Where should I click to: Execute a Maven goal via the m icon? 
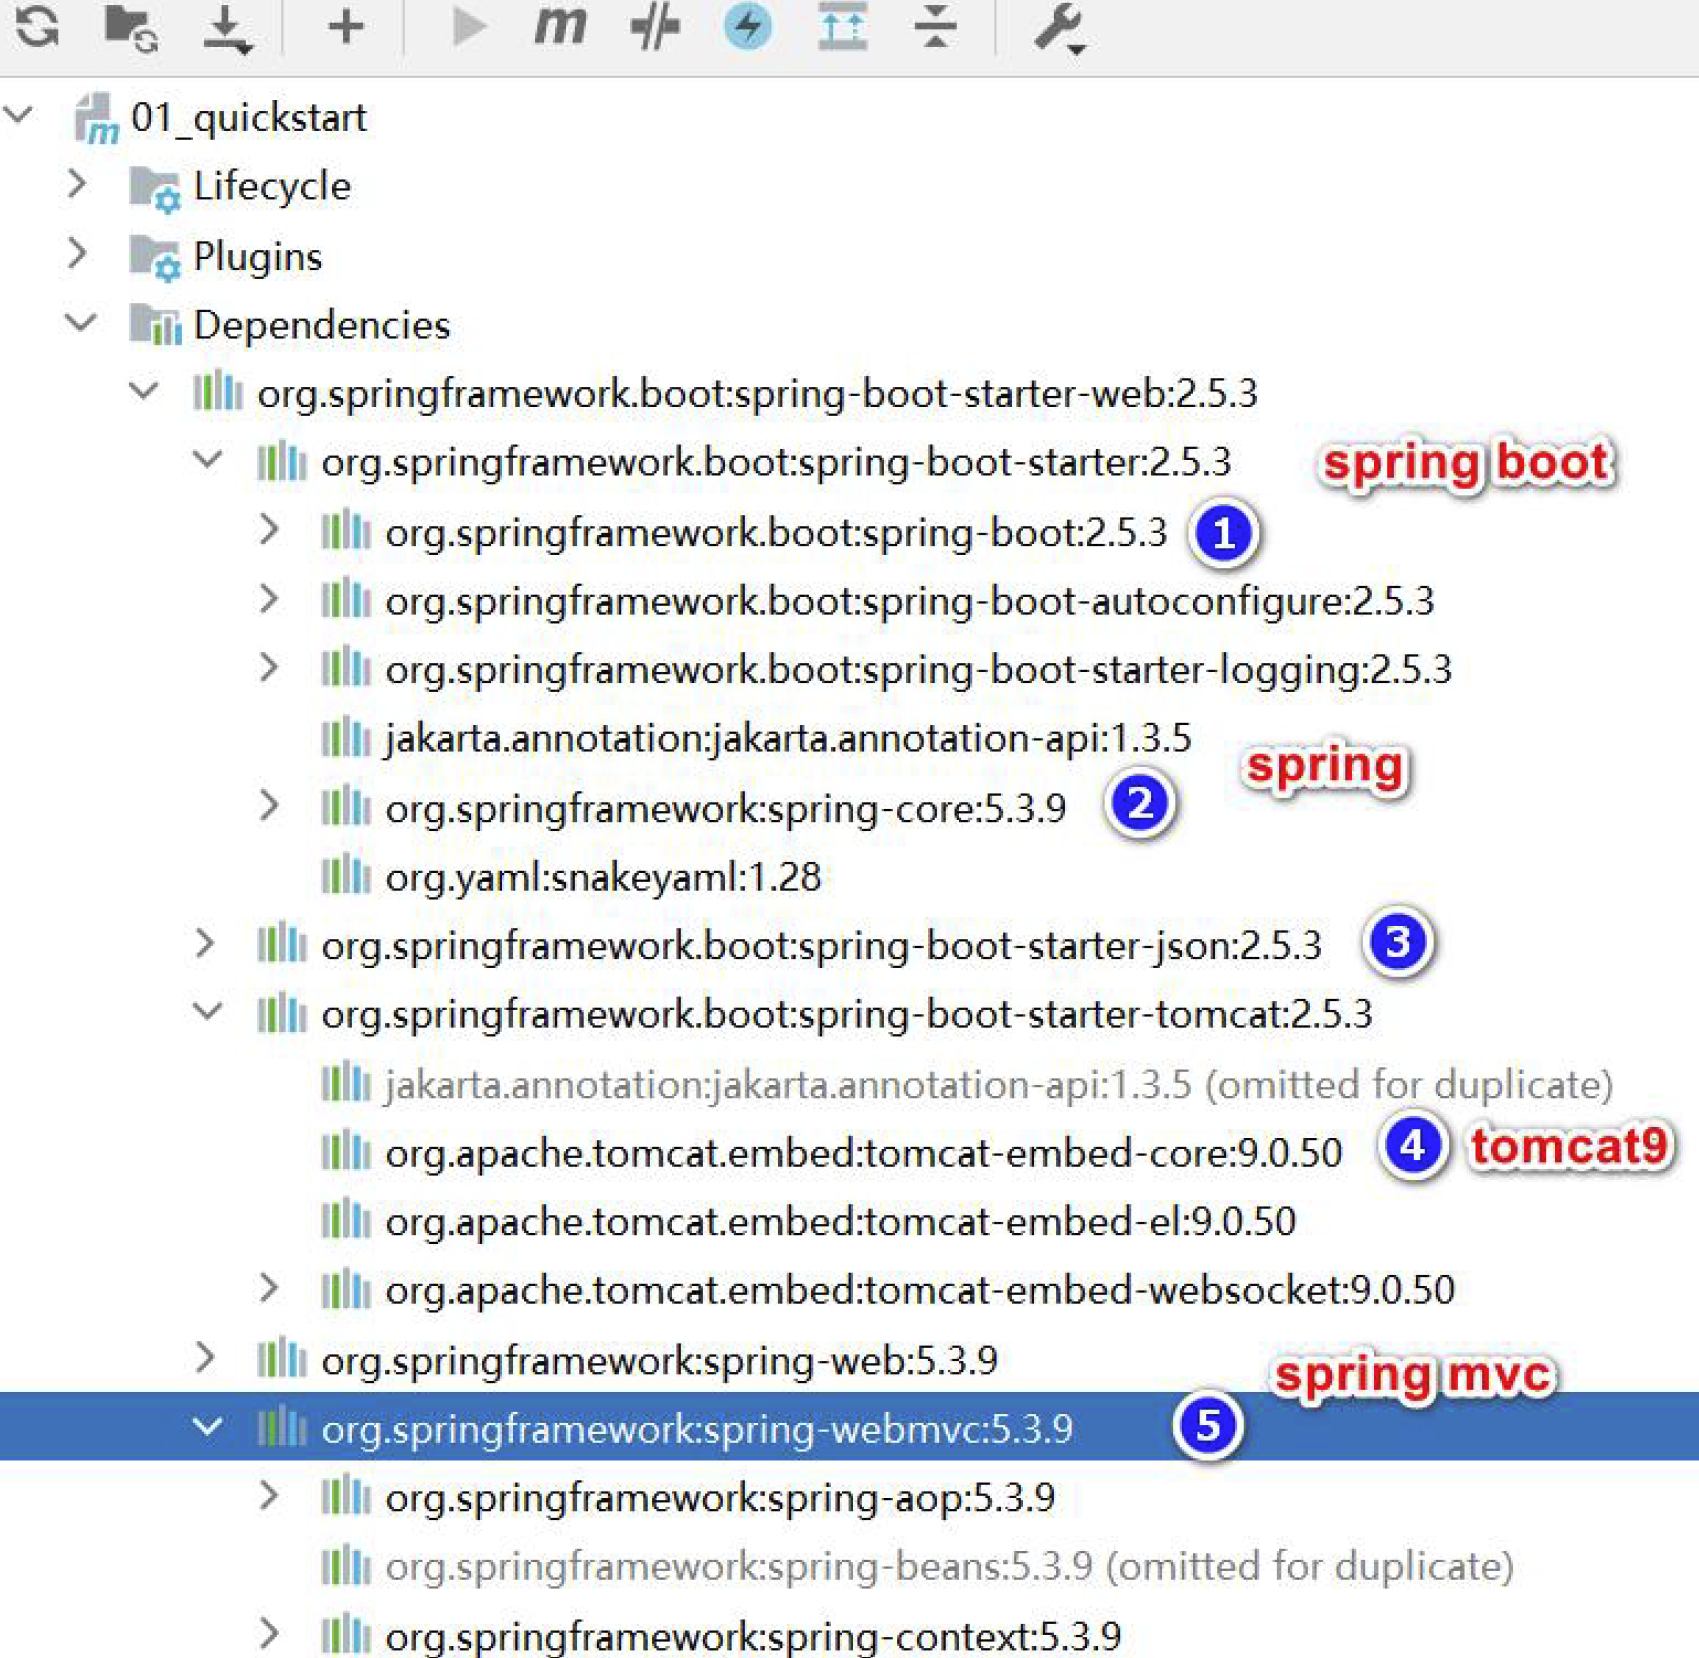pos(561,28)
